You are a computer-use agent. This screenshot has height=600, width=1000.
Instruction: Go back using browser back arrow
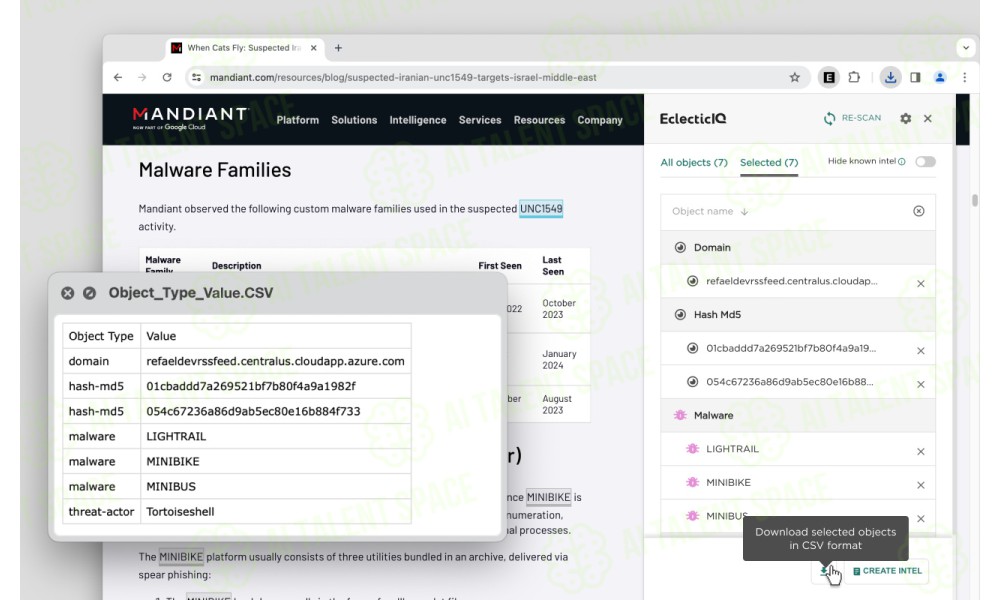tap(118, 77)
